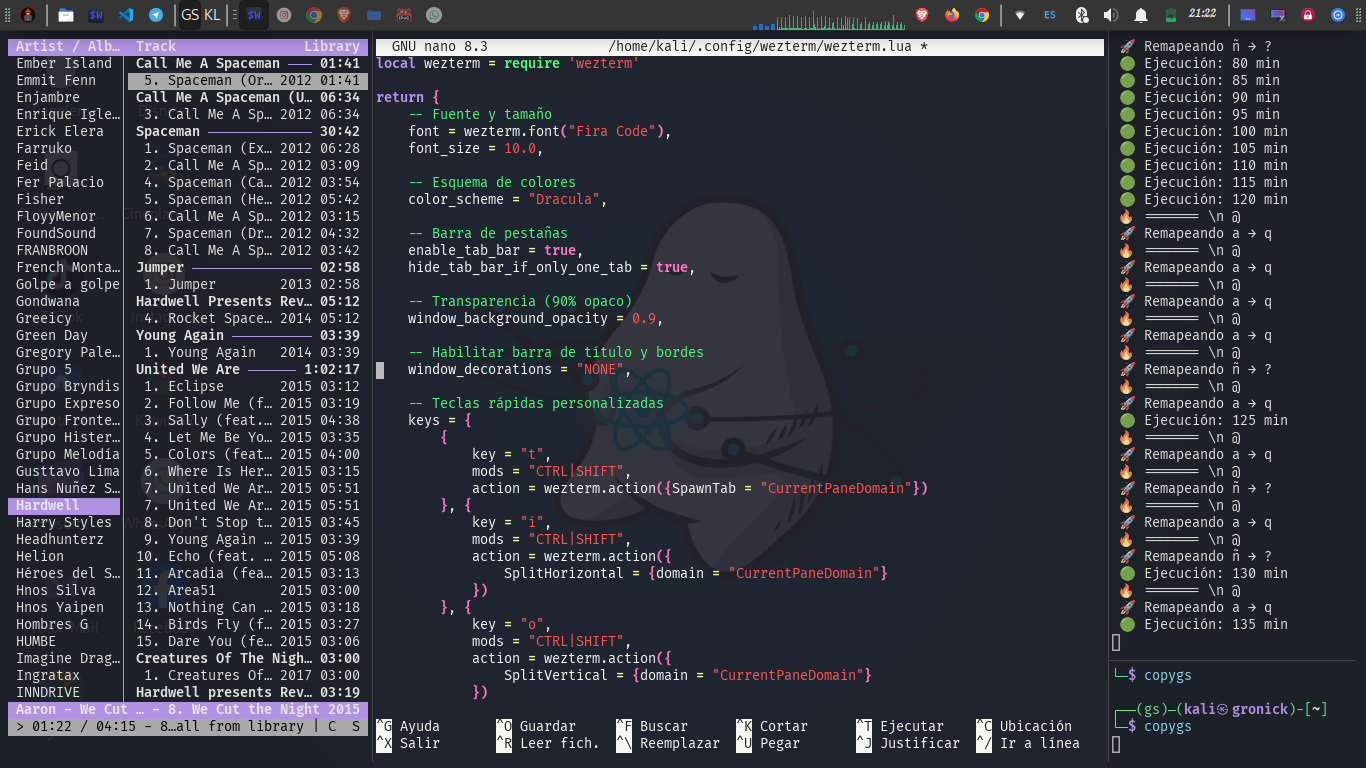Toggle the S shuffle flag in cmus

[x=356, y=727]
